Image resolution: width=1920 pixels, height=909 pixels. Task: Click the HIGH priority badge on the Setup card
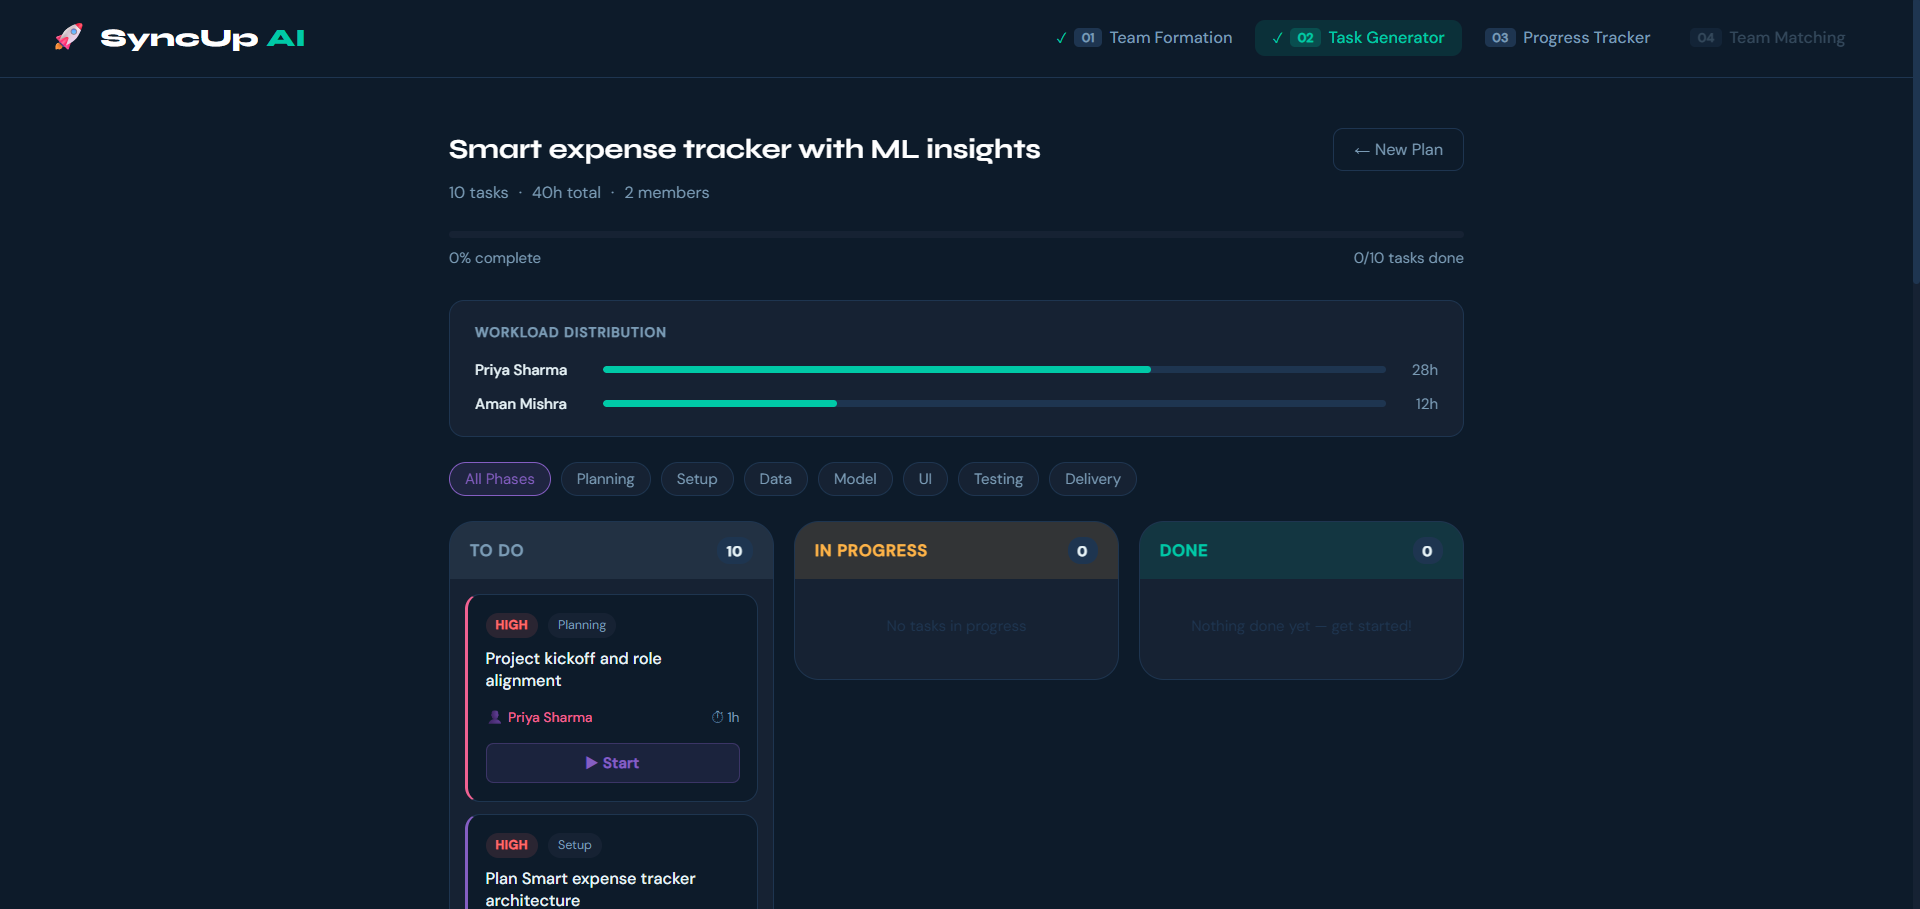pos(511,845)
